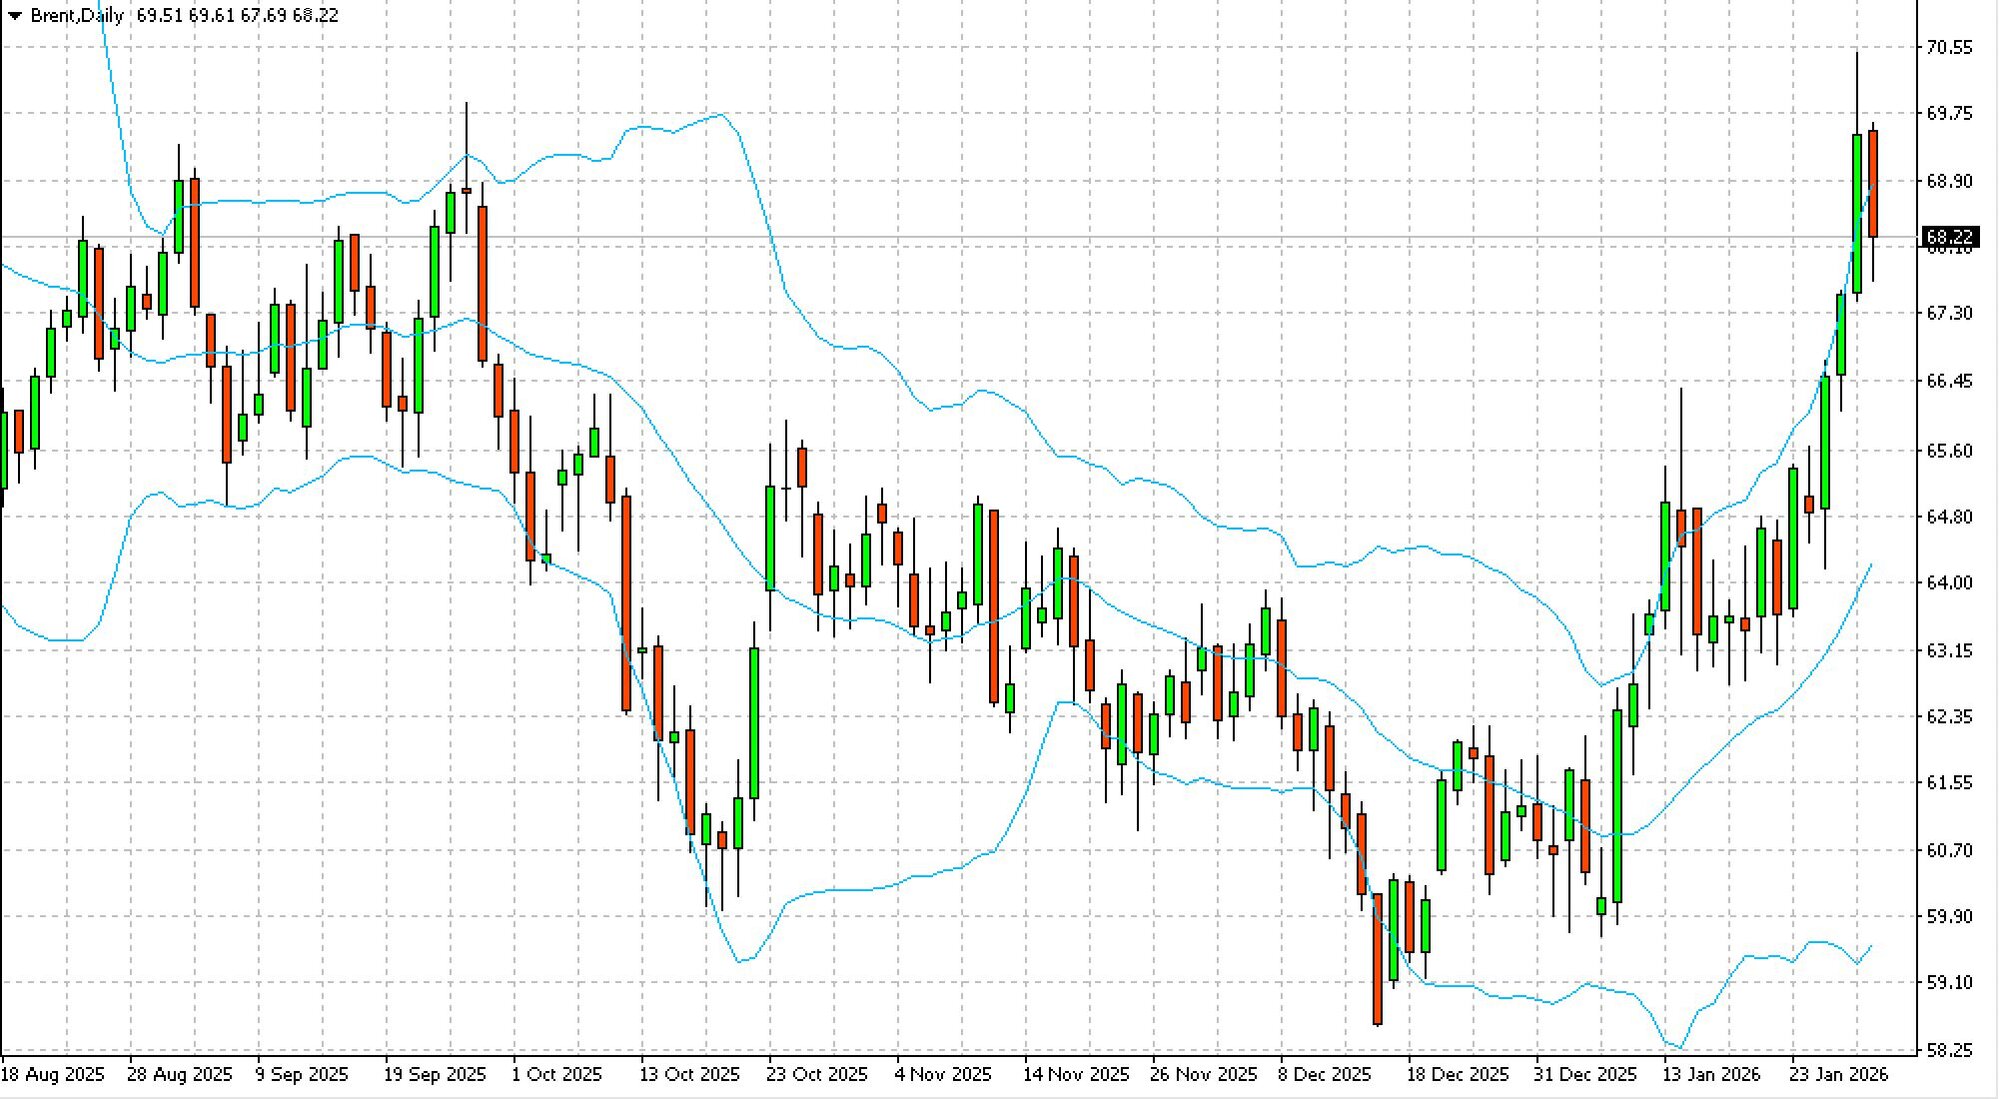
Task: Click the last red candle at far right
Action: tap(1873, 185)
